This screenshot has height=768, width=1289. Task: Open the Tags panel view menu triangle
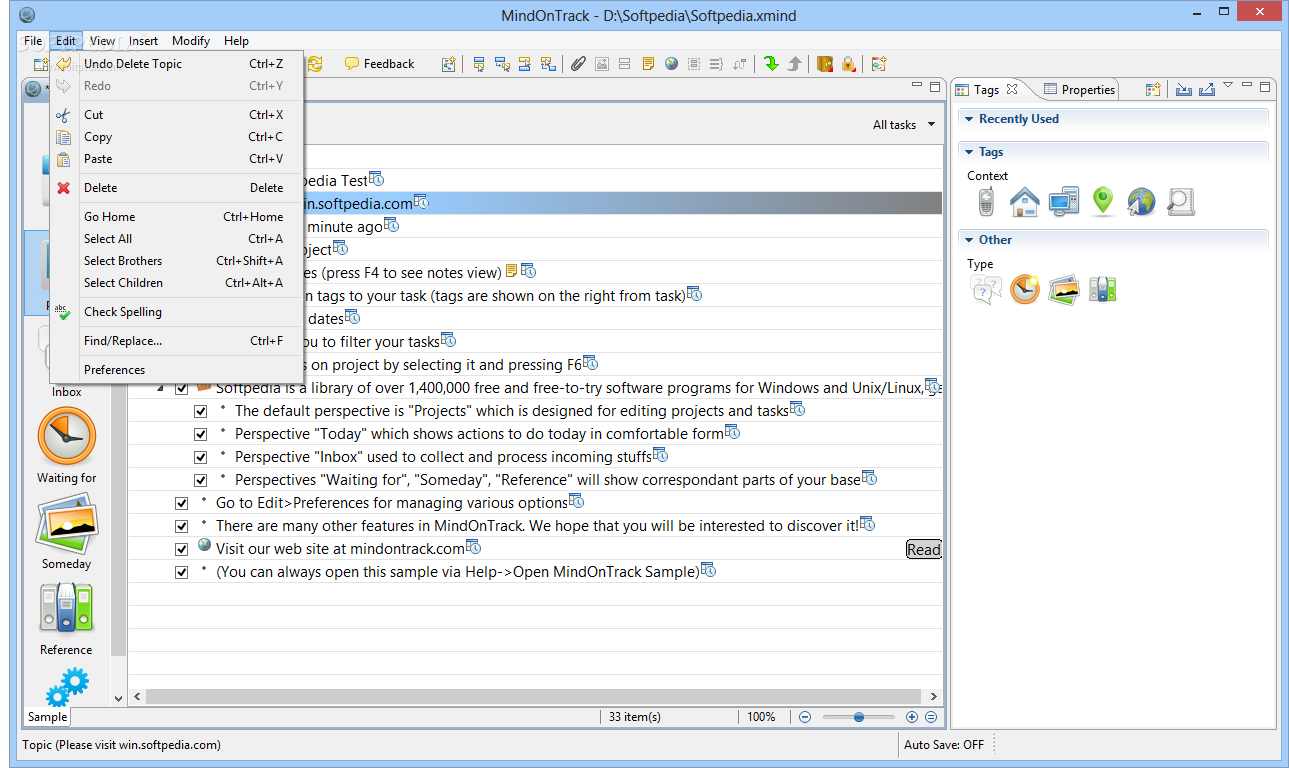pyautogui.click(x=1228, y=86)
